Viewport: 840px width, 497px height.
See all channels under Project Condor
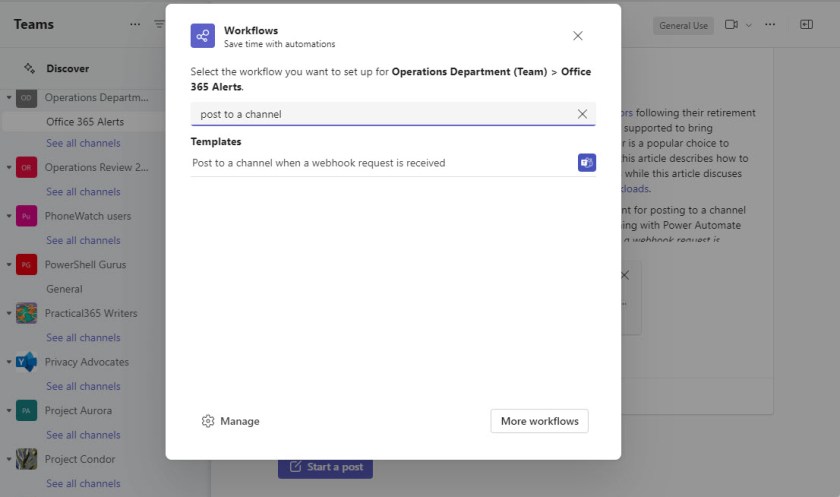pyautogui.click(x=83, y=484)
